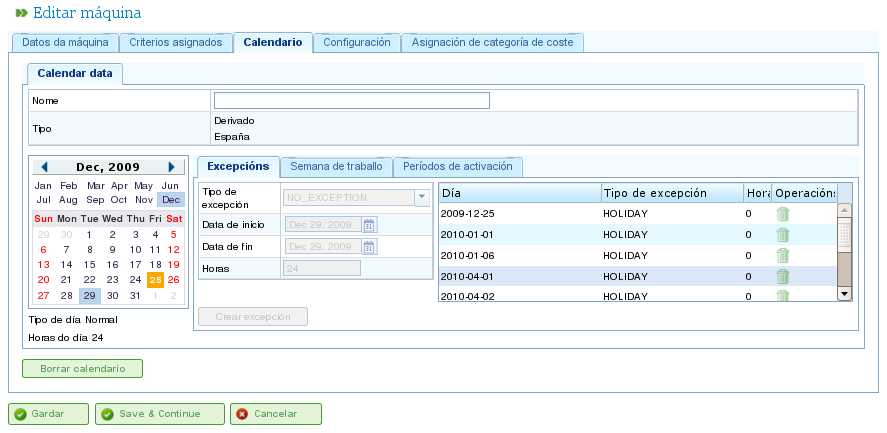
Task: Click the Nome text field
Action: (351, 100)
